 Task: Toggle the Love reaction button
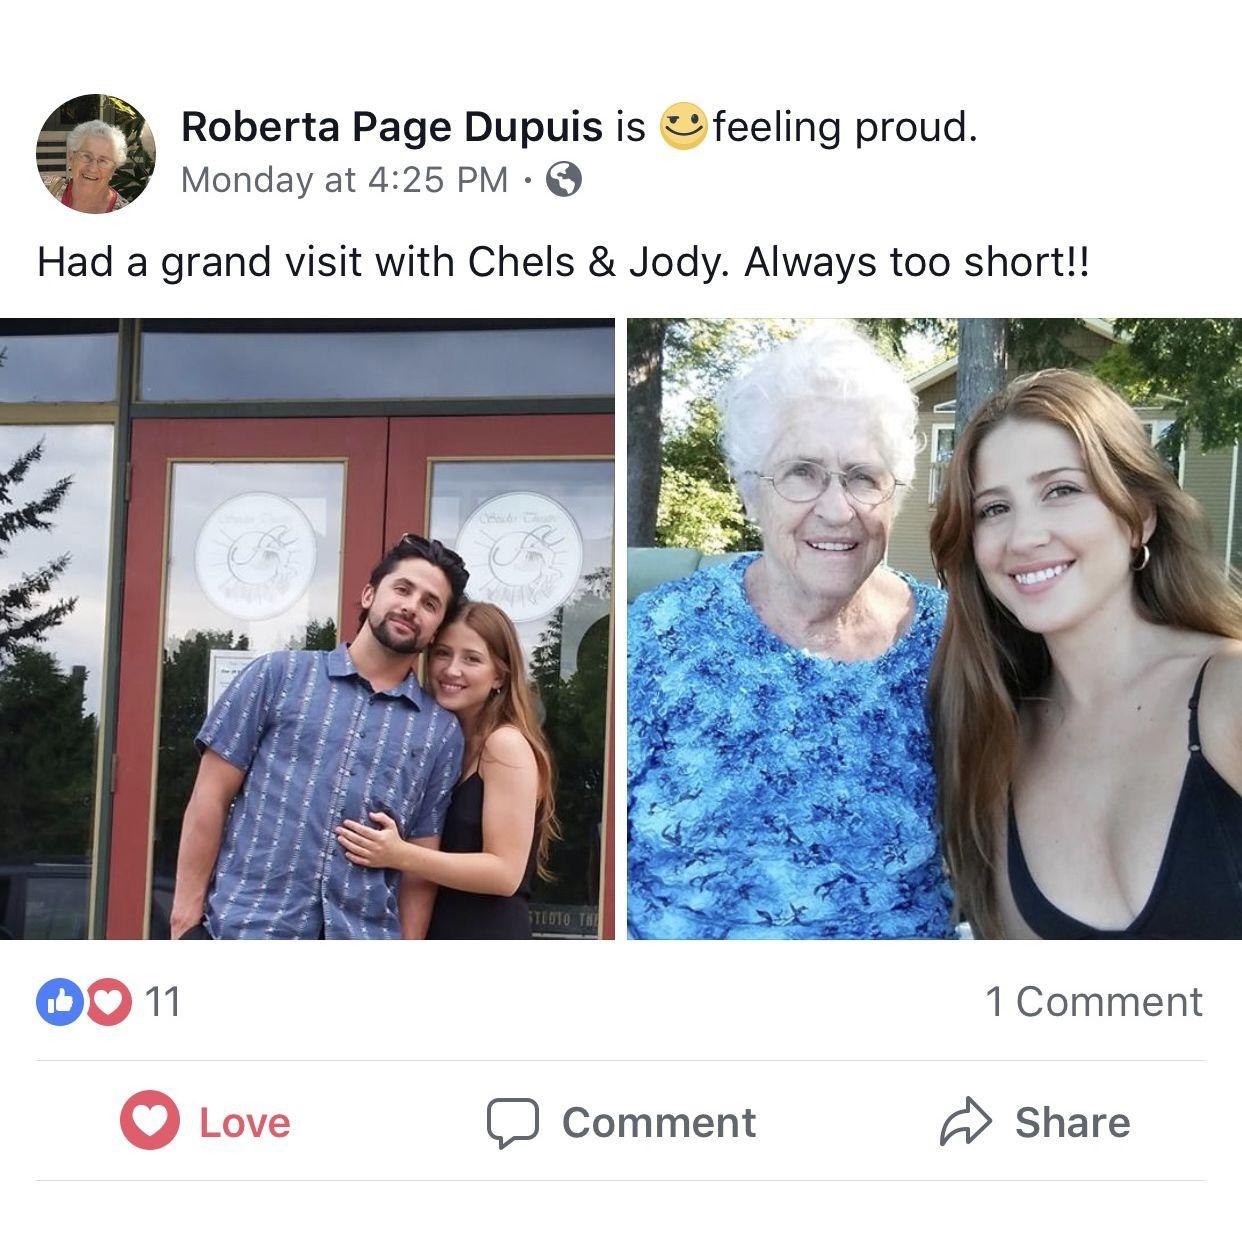[206, 1122]
